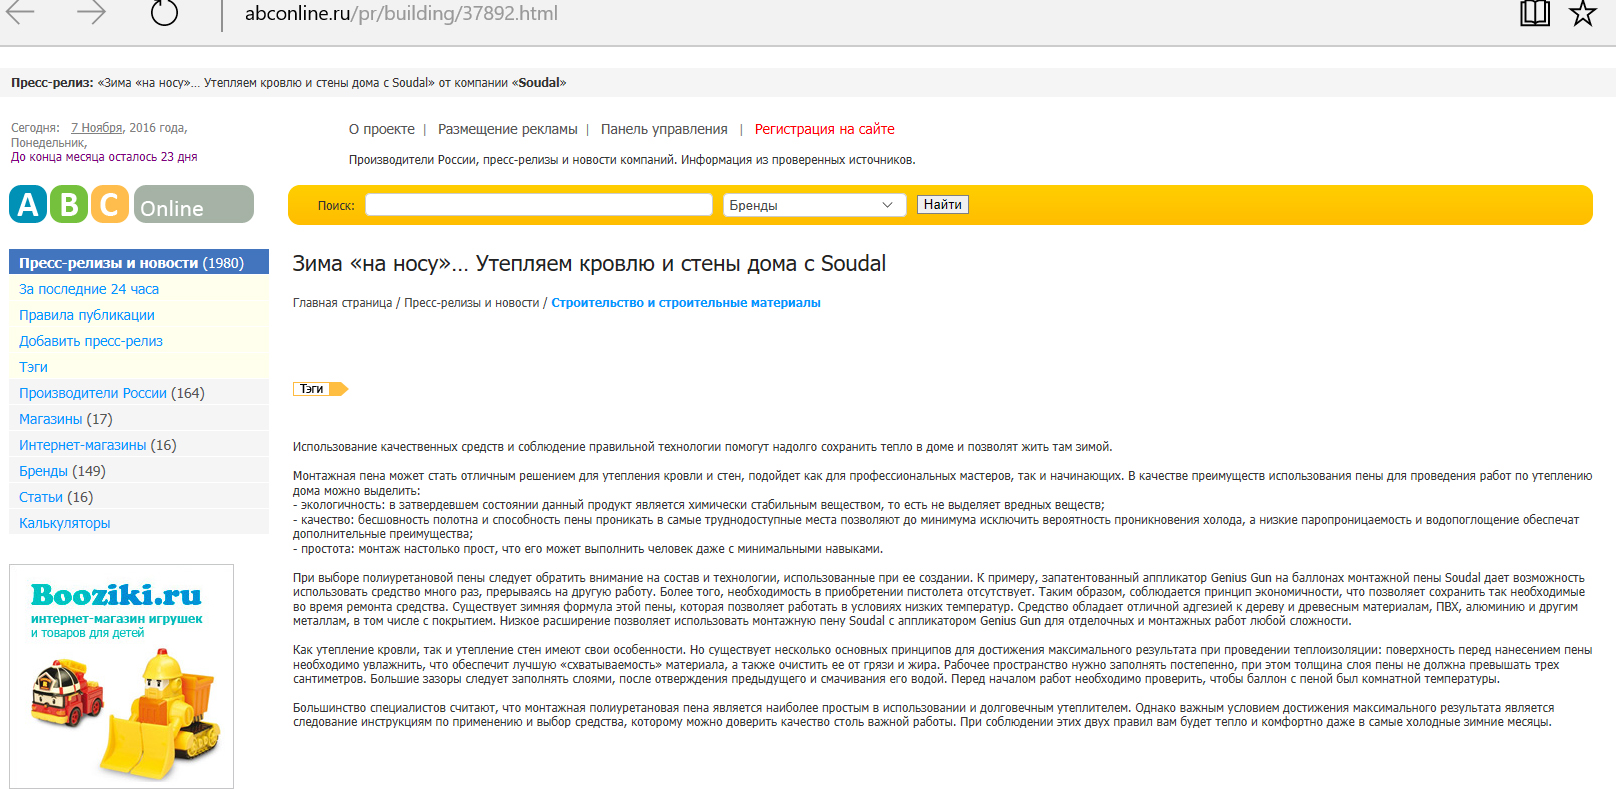Open Производители России sidebar link
This screenshot has height=789, width=1616.
coord(93,393)
